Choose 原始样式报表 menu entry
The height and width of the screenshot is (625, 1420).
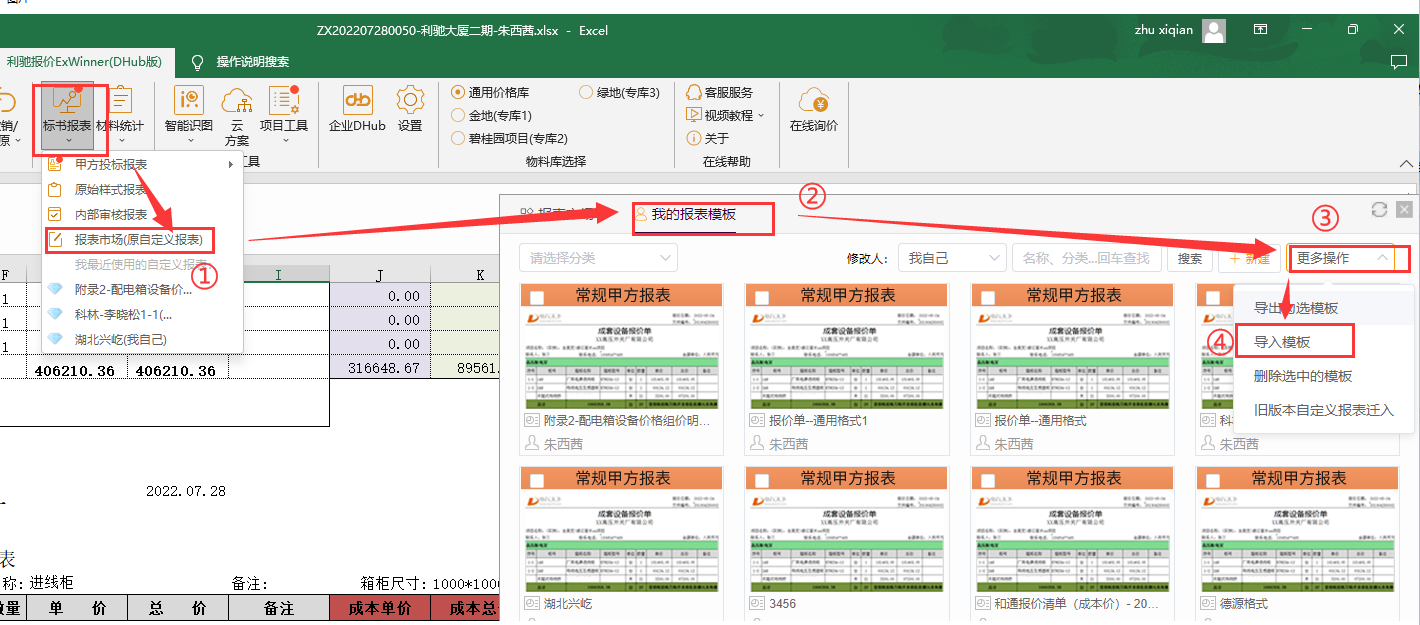(x=110, y=189)
